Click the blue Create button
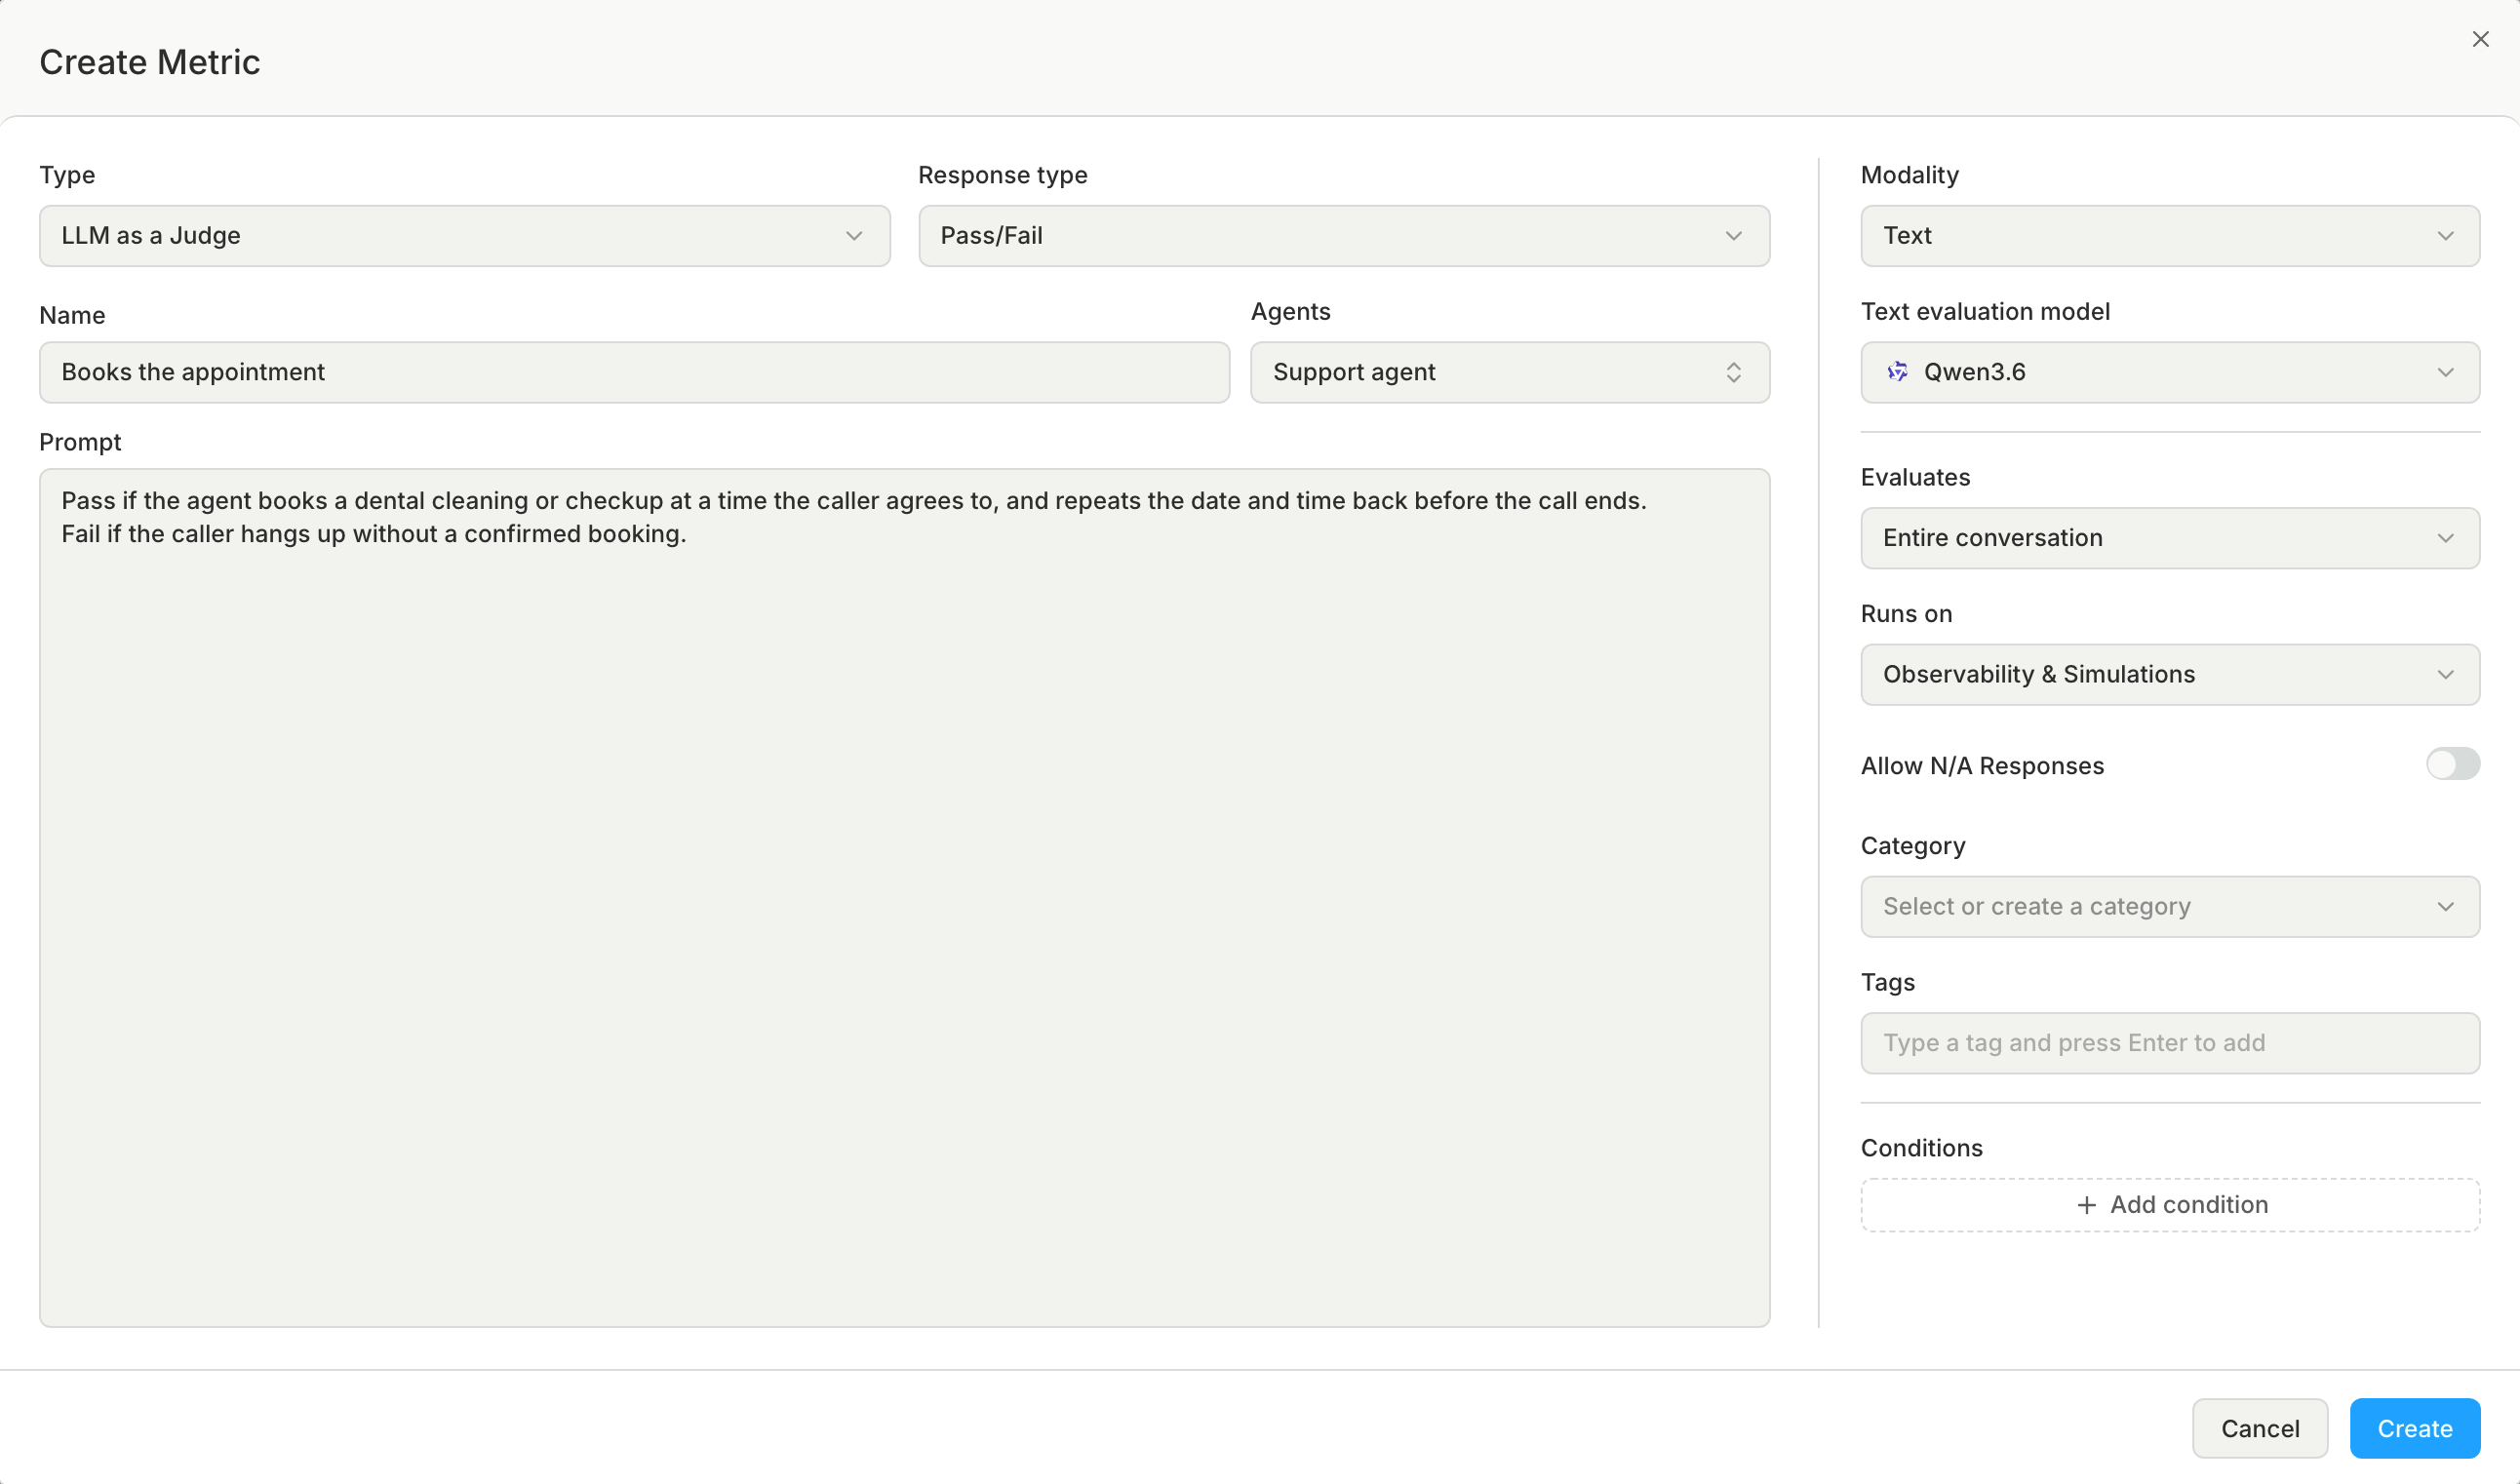Image resolution: width=2520 pixels, height=1484 pixels. coord(2414,1428)
